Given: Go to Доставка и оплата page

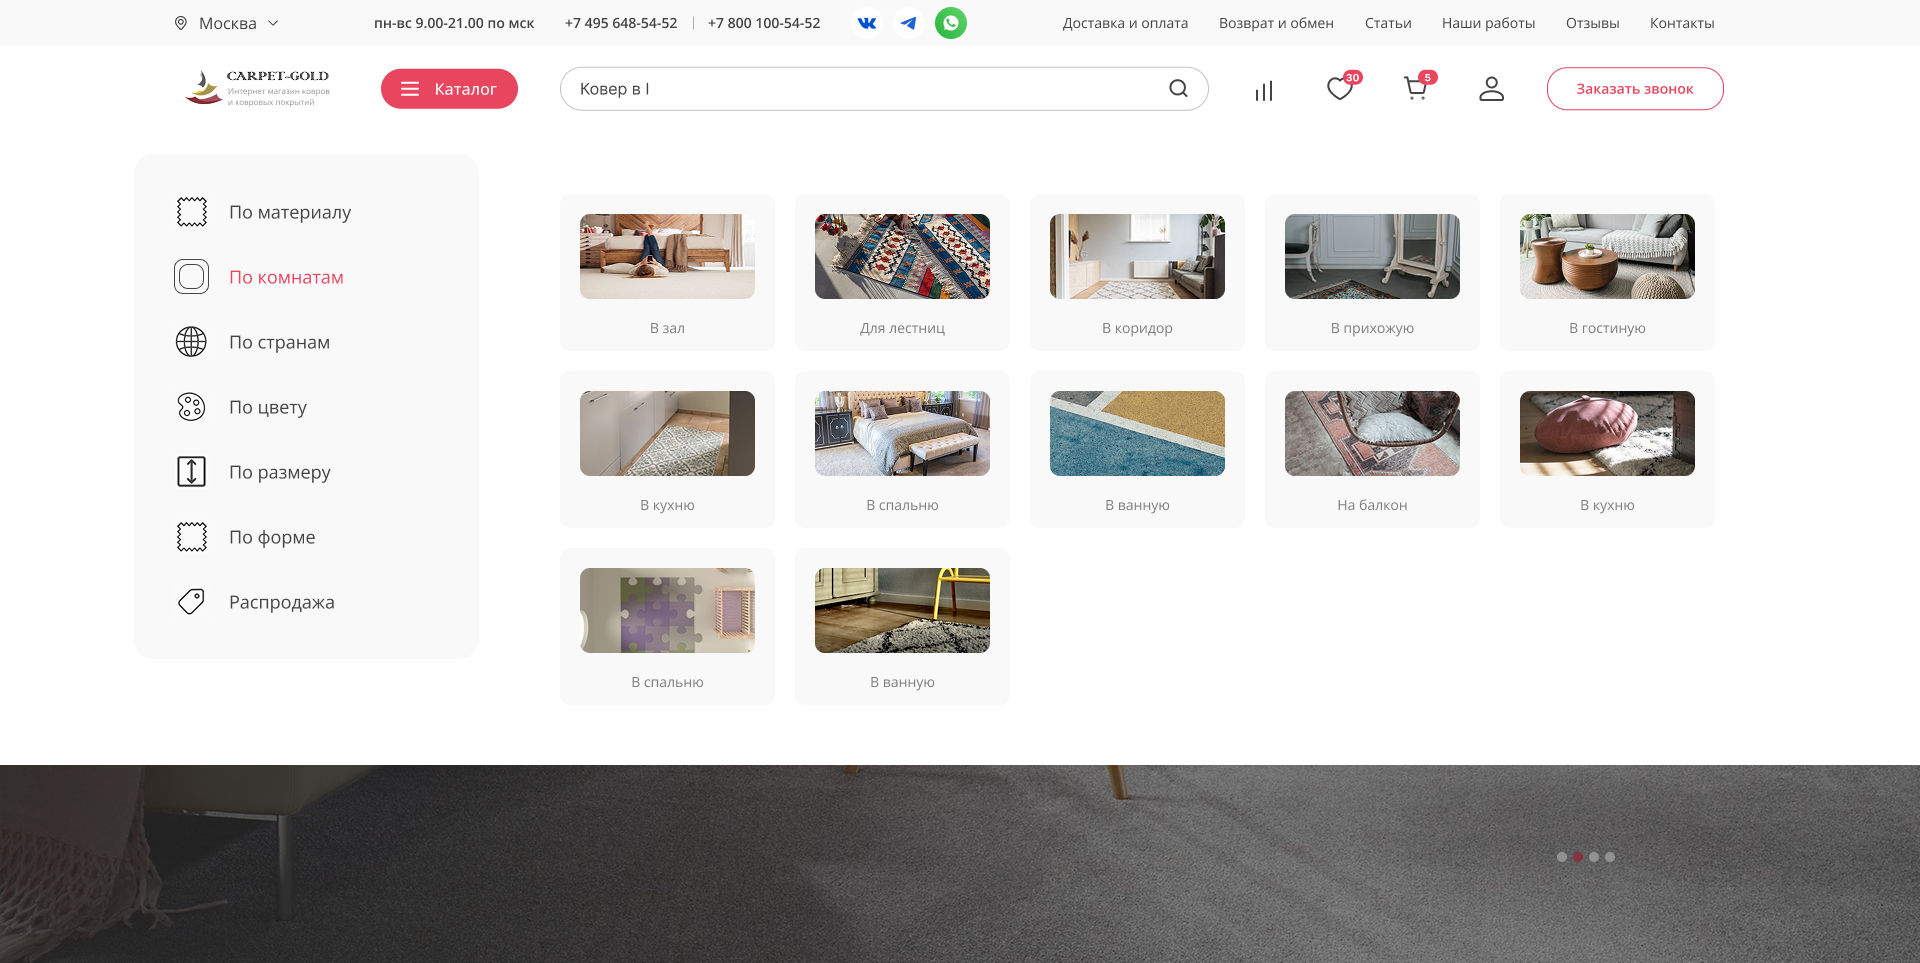Looking at the screenshot, I should click(x=1125, y=23).
